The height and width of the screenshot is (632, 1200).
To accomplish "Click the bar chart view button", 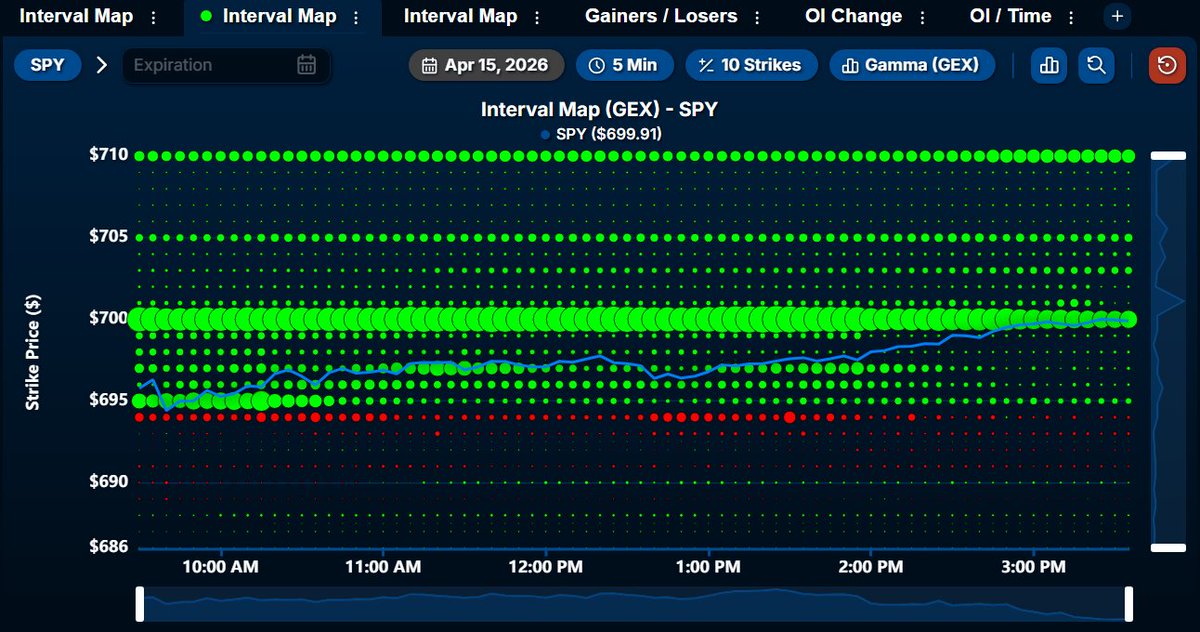I will tap(1049, 65).
